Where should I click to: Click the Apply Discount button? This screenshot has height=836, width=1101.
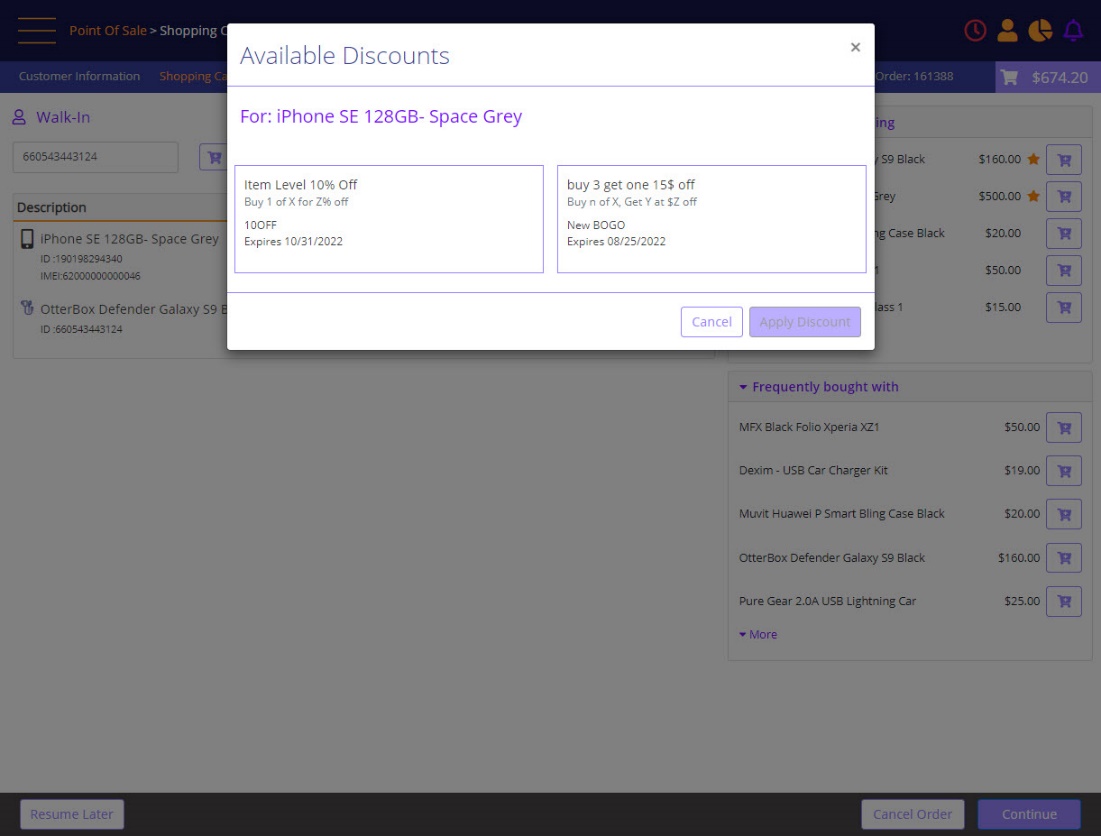(805, 321)
